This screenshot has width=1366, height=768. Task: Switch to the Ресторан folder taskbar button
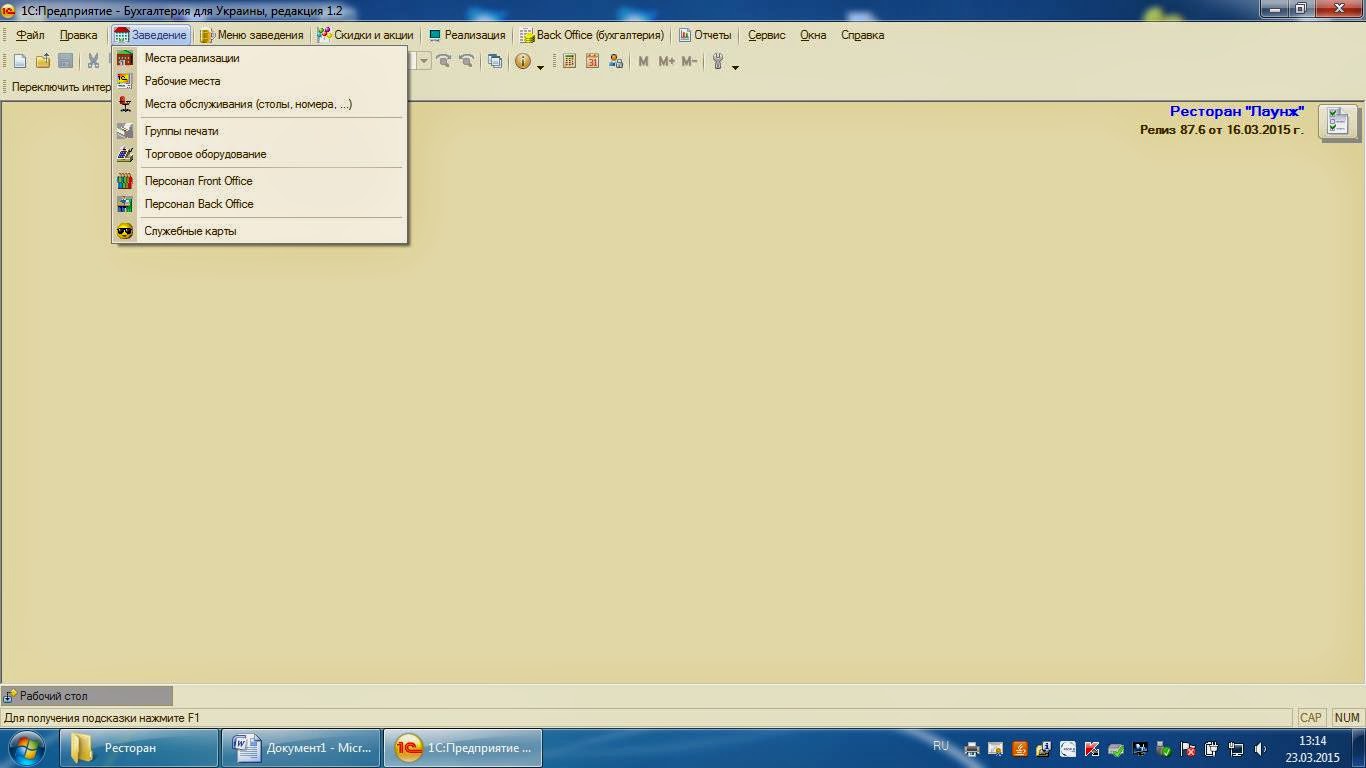tap(139, 748)
